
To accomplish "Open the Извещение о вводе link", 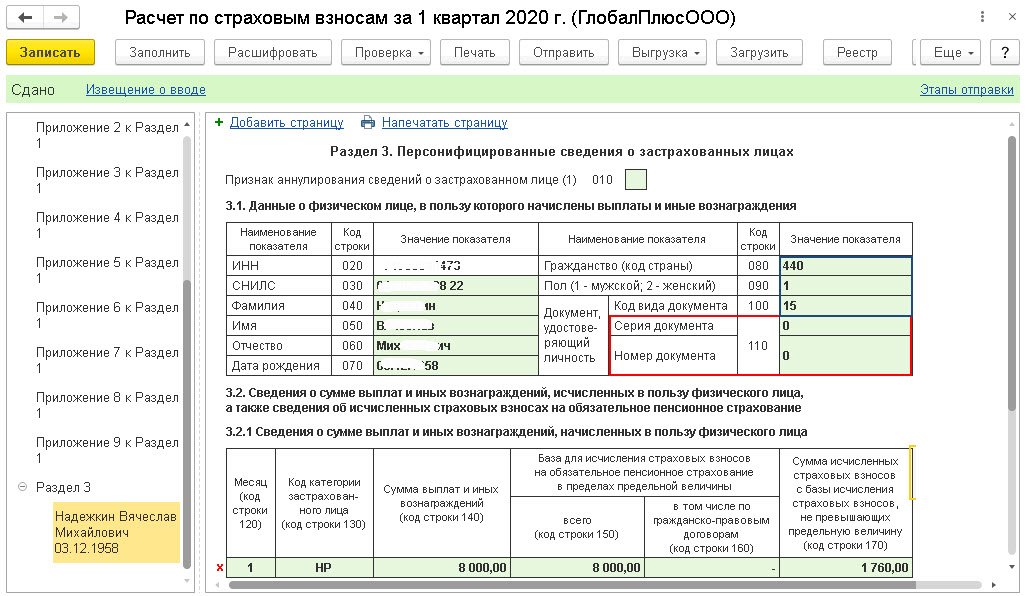I will click(146, 90).
